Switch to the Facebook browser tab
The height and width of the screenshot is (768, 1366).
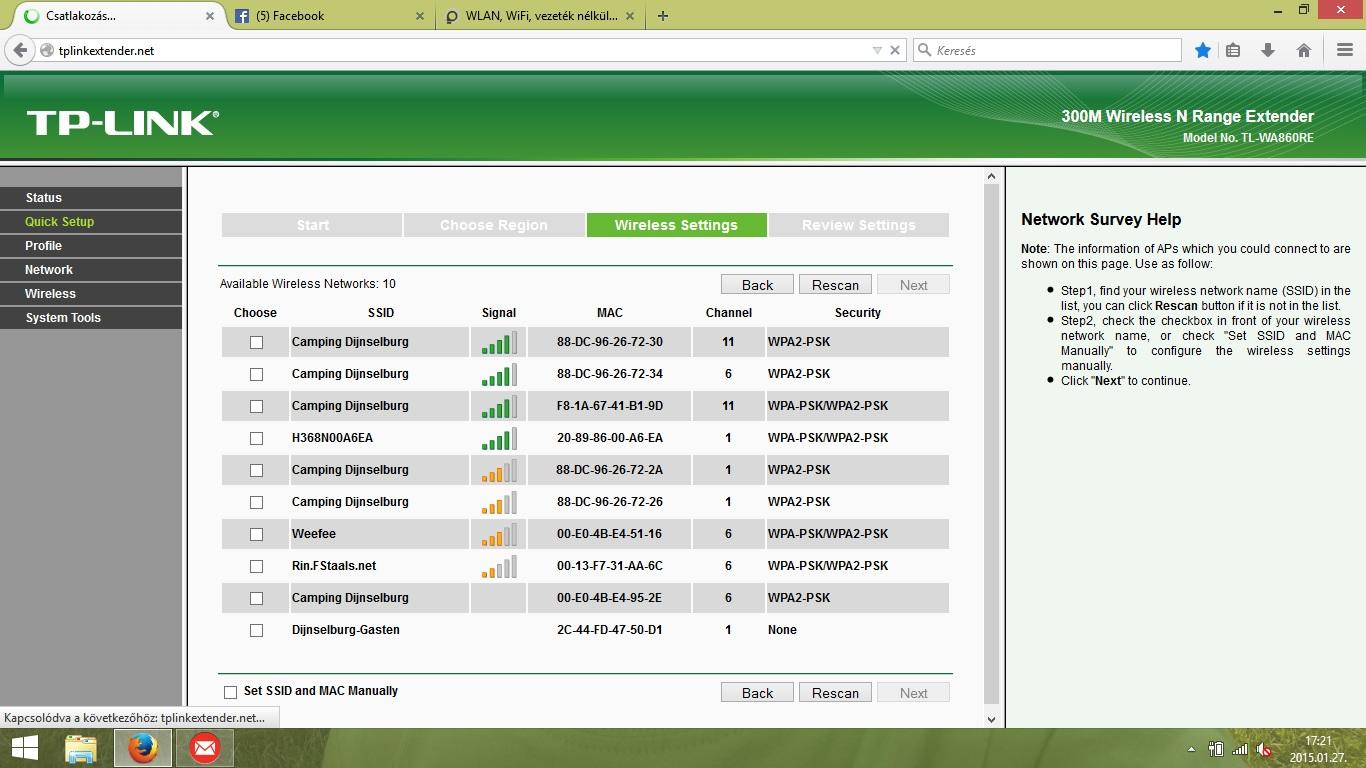(330, 16)
